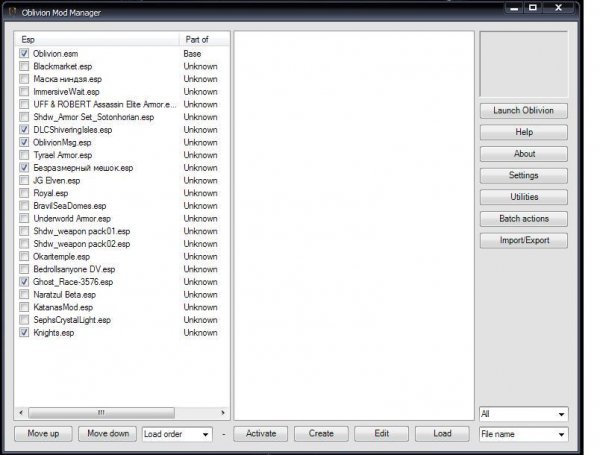Tick the Royal.esp checkbox
Viewport: 600px width, 455px height.
pos(24,193)
